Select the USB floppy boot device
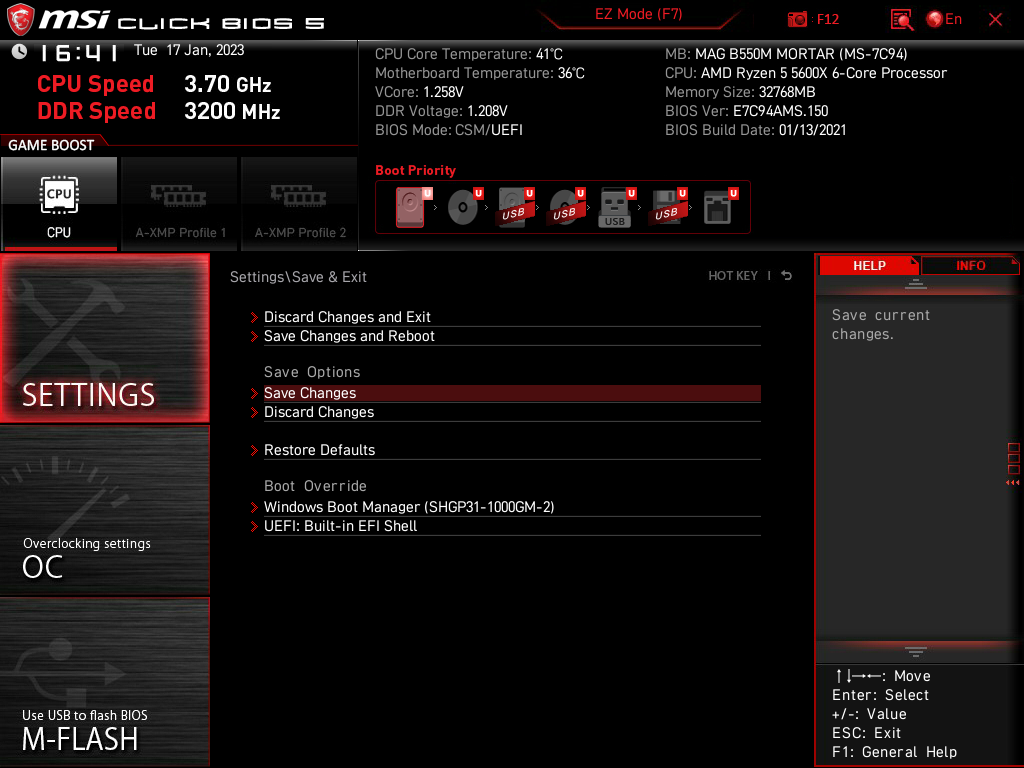Screen dimensions: 1024x768 (669, 207)
